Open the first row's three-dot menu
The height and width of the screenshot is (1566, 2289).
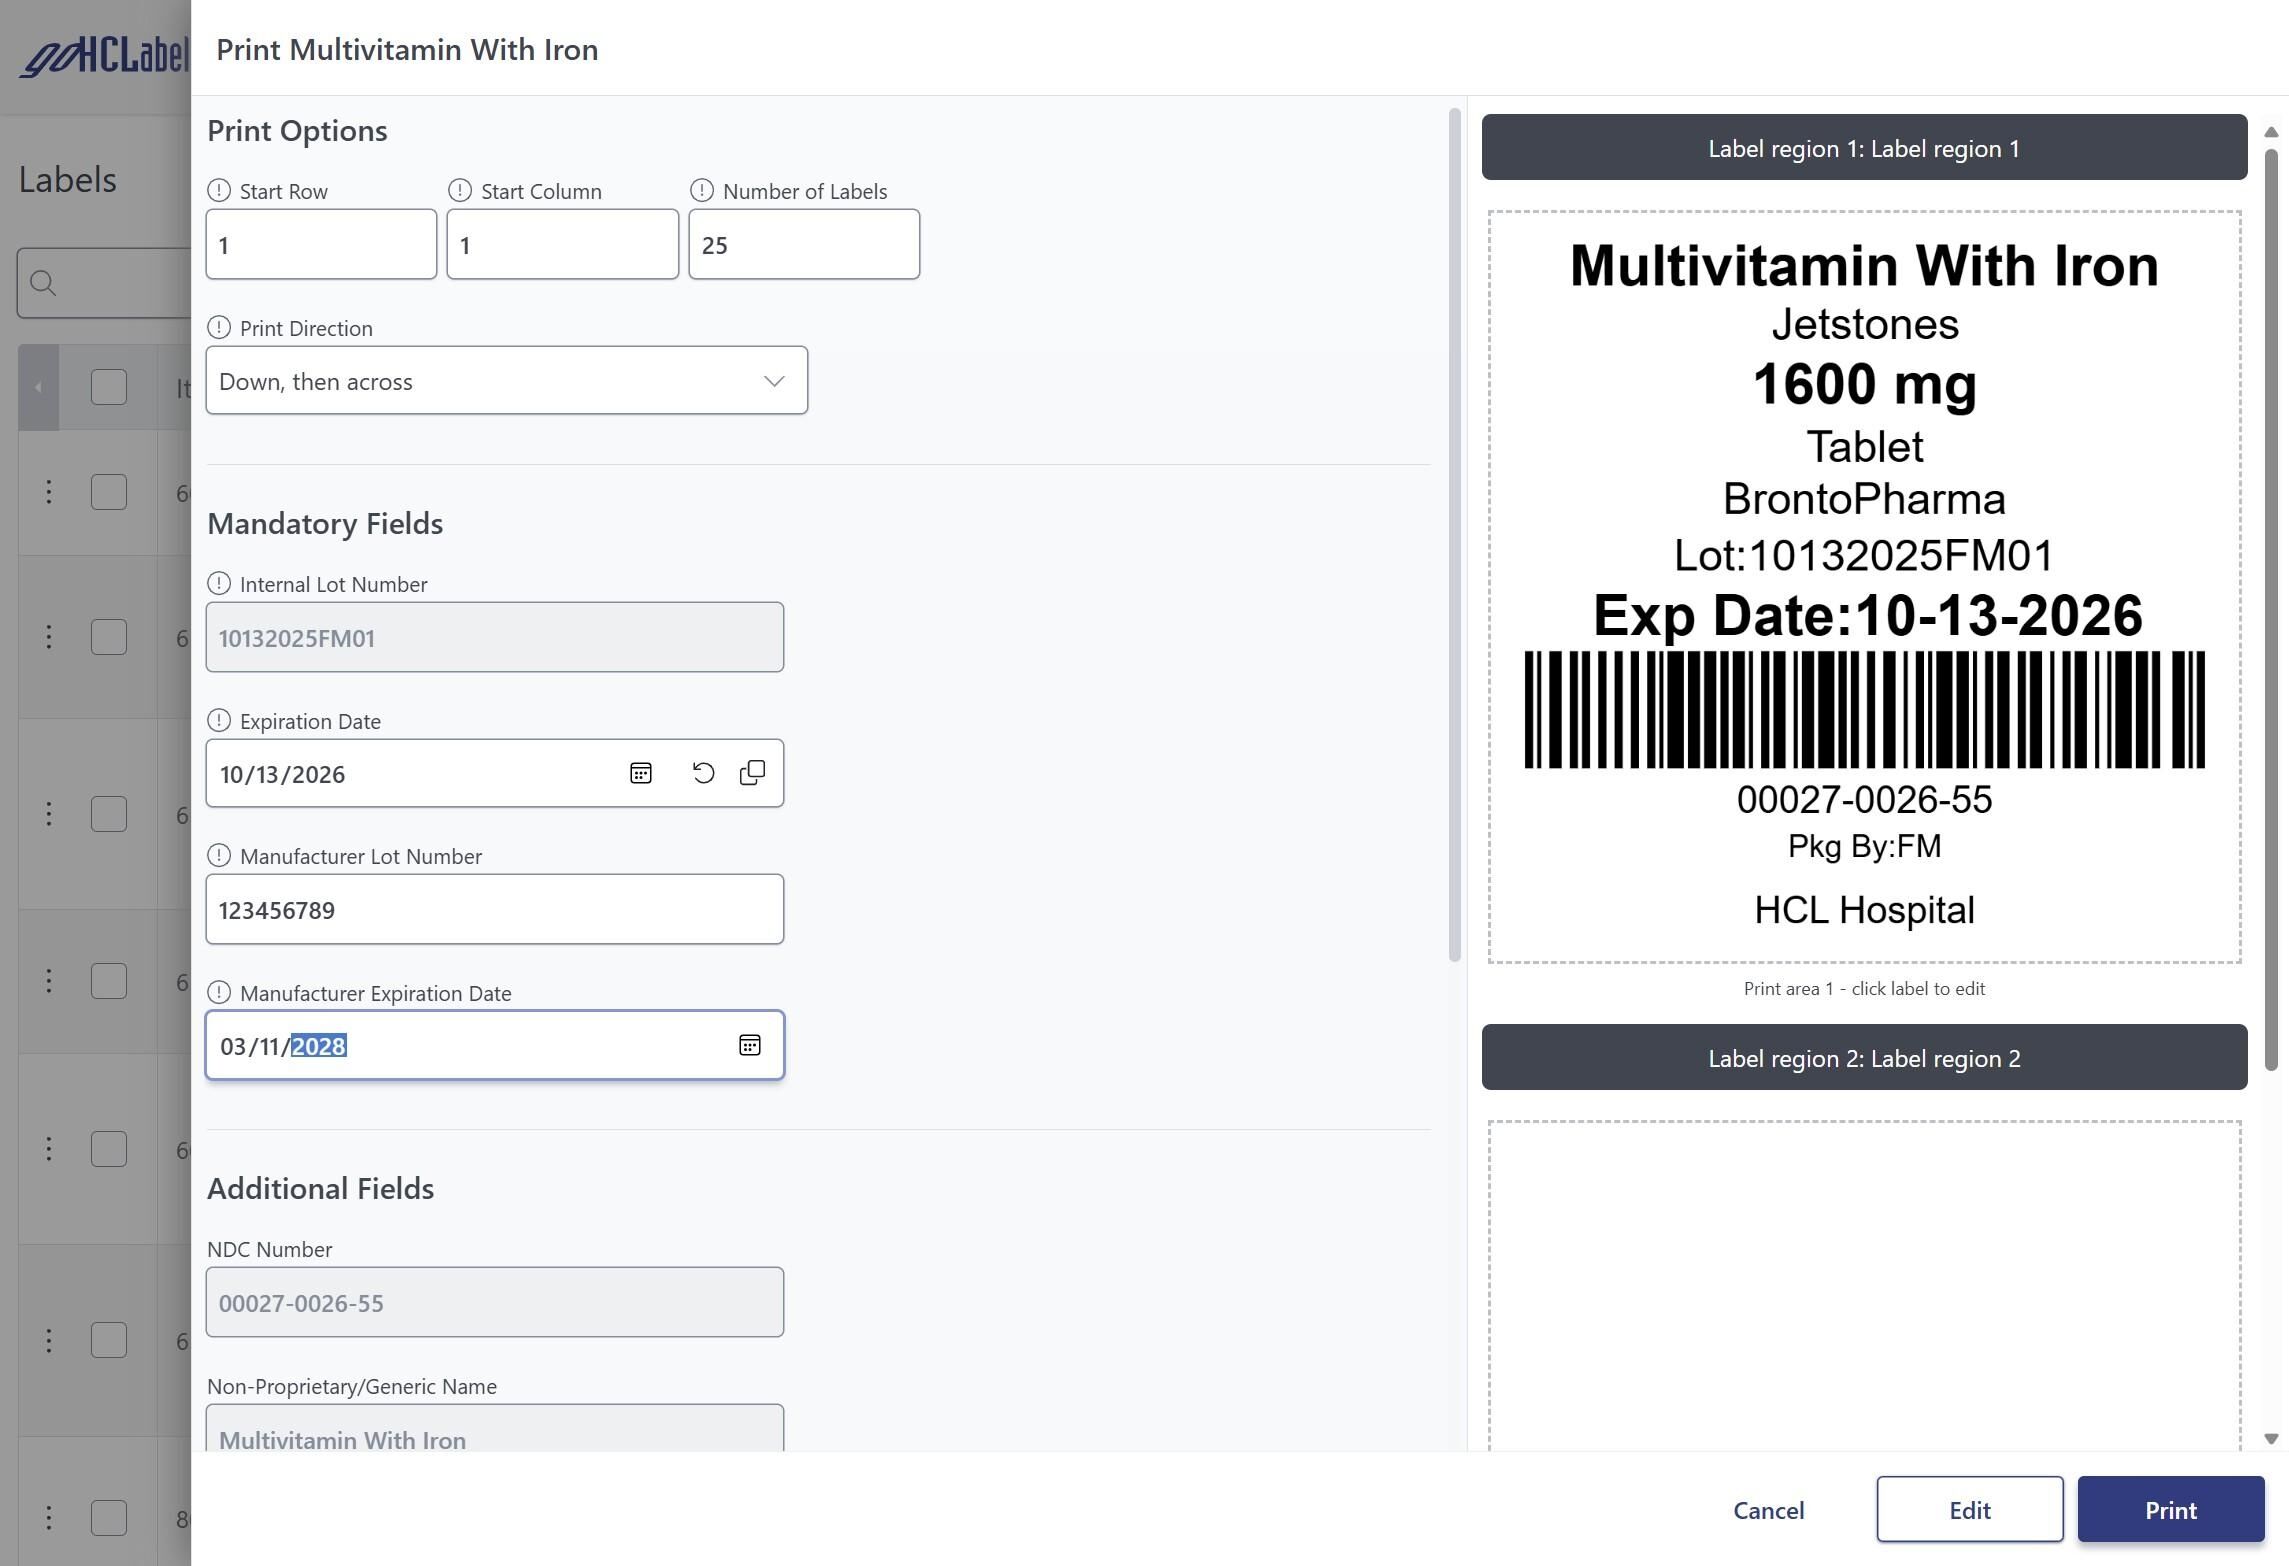(48, 492)
